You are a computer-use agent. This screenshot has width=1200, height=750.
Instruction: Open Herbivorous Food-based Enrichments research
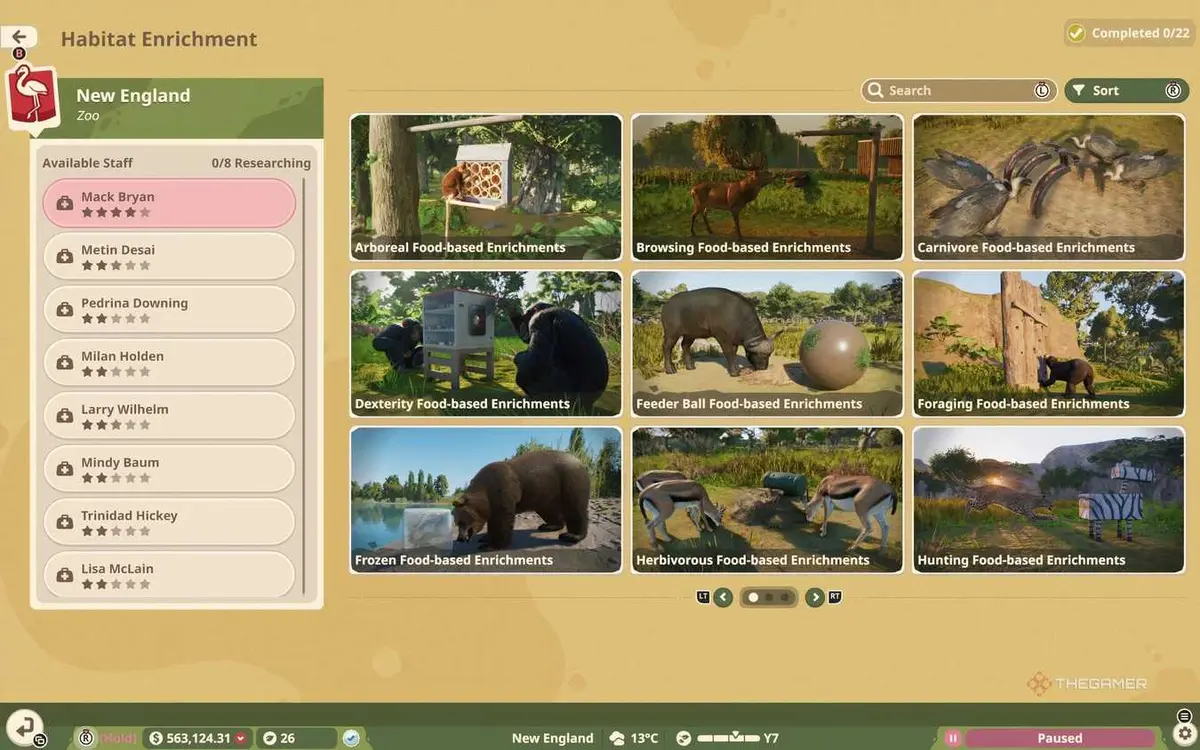click(x=768, y=500)
